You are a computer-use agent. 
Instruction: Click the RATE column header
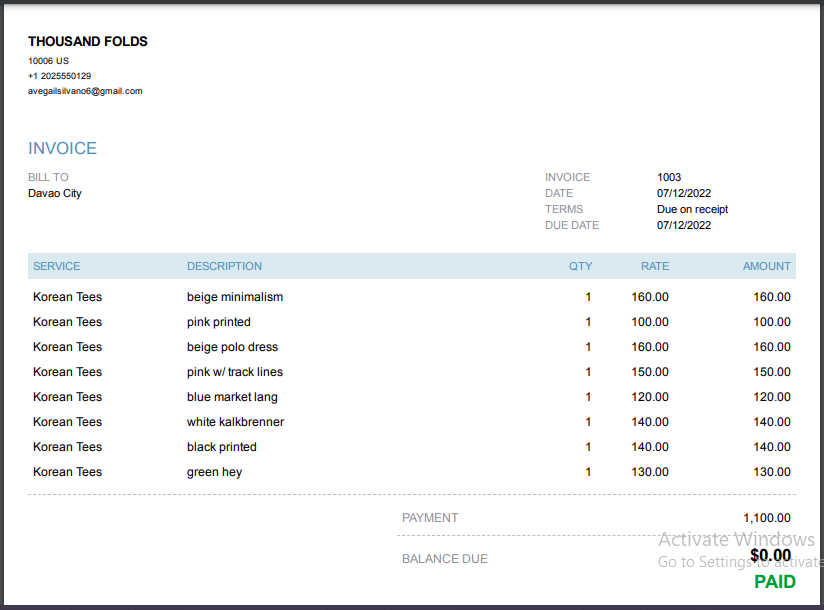[655, 266]
